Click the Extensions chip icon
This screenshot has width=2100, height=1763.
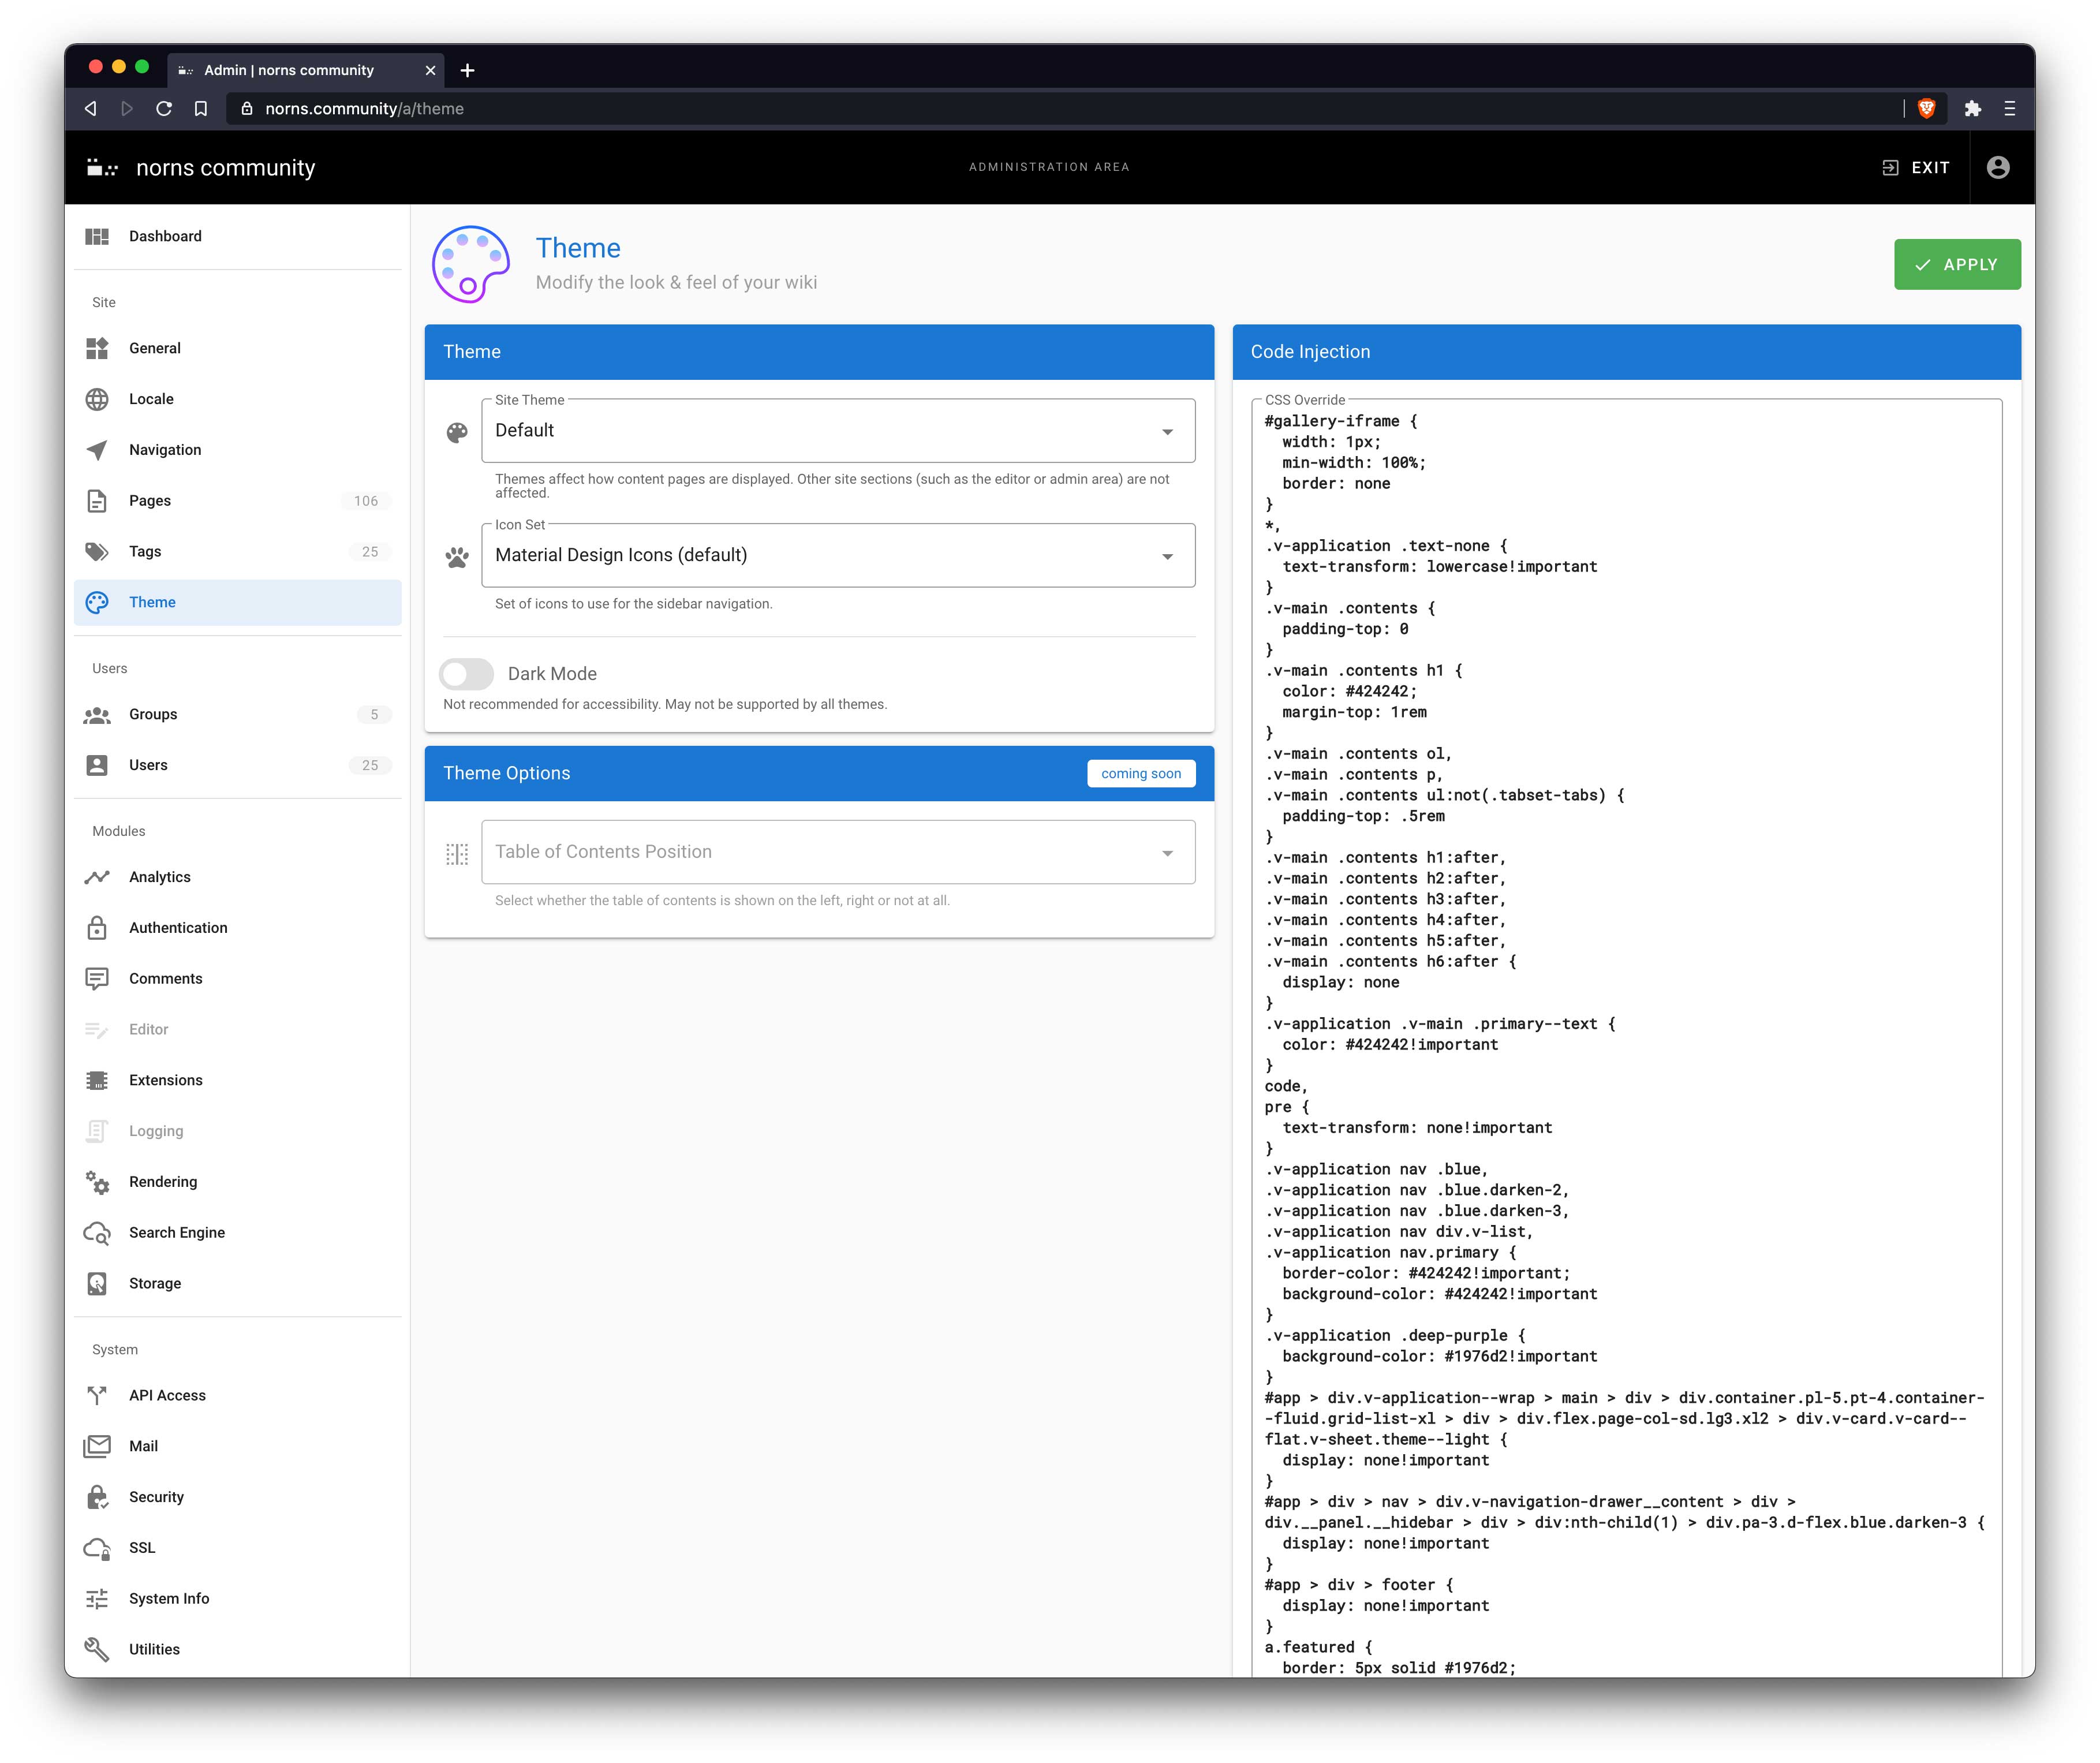tap(97, 1080)
